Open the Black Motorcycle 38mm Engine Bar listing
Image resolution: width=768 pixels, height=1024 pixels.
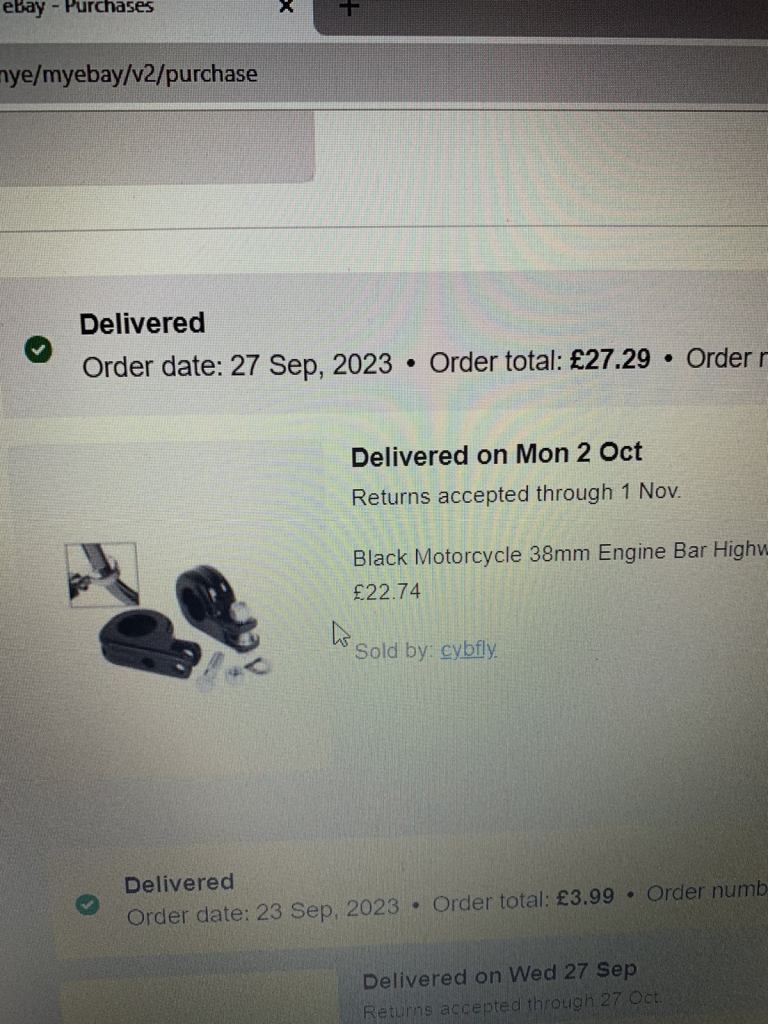pyautogui.click(x=560, y=554)
